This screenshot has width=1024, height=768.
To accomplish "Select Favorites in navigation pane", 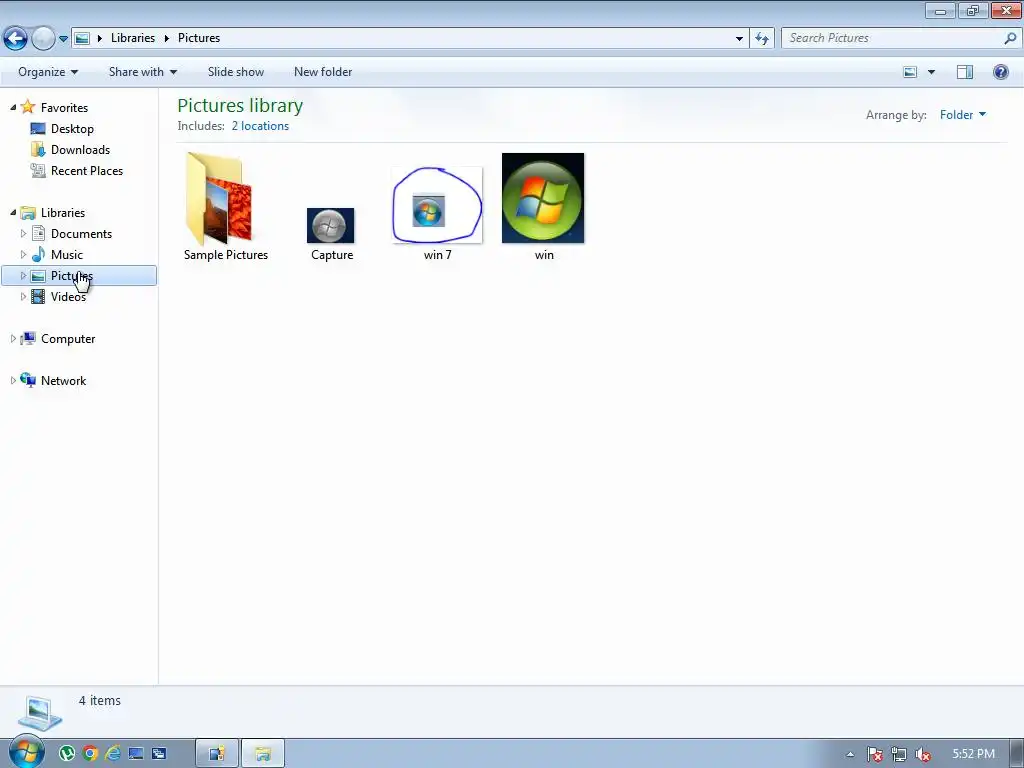I will coord(64,108).
